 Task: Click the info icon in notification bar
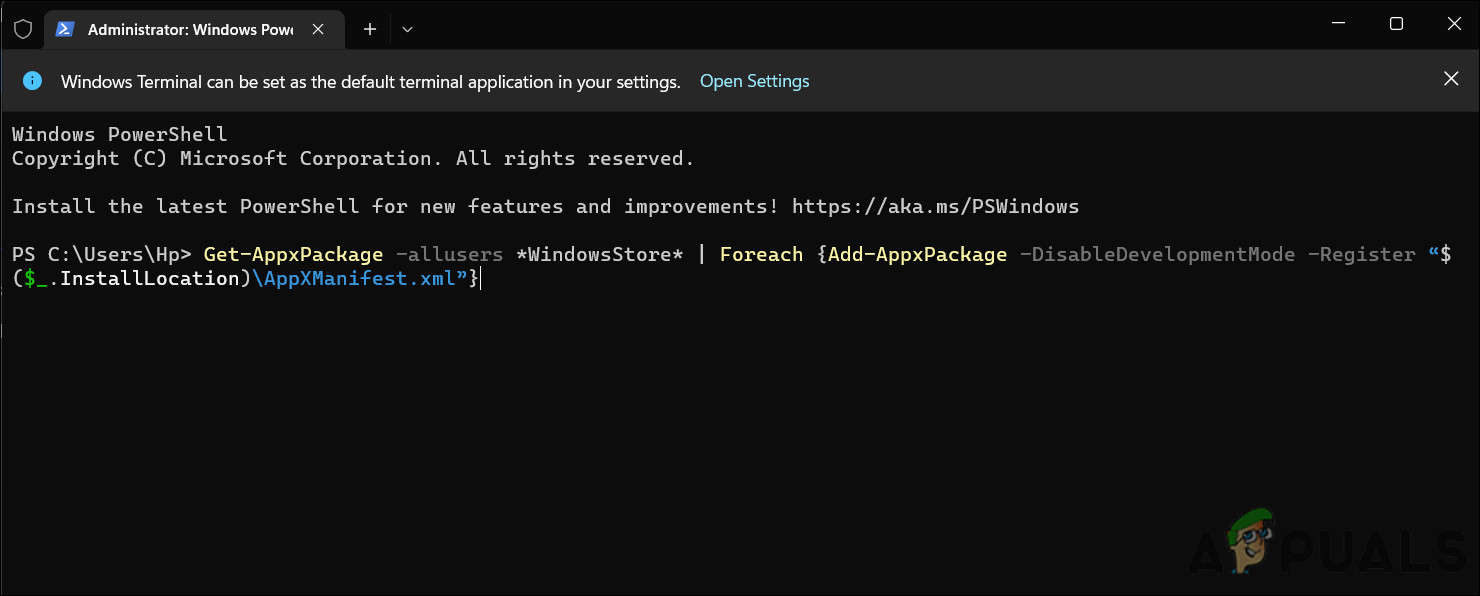click(33, 81)
